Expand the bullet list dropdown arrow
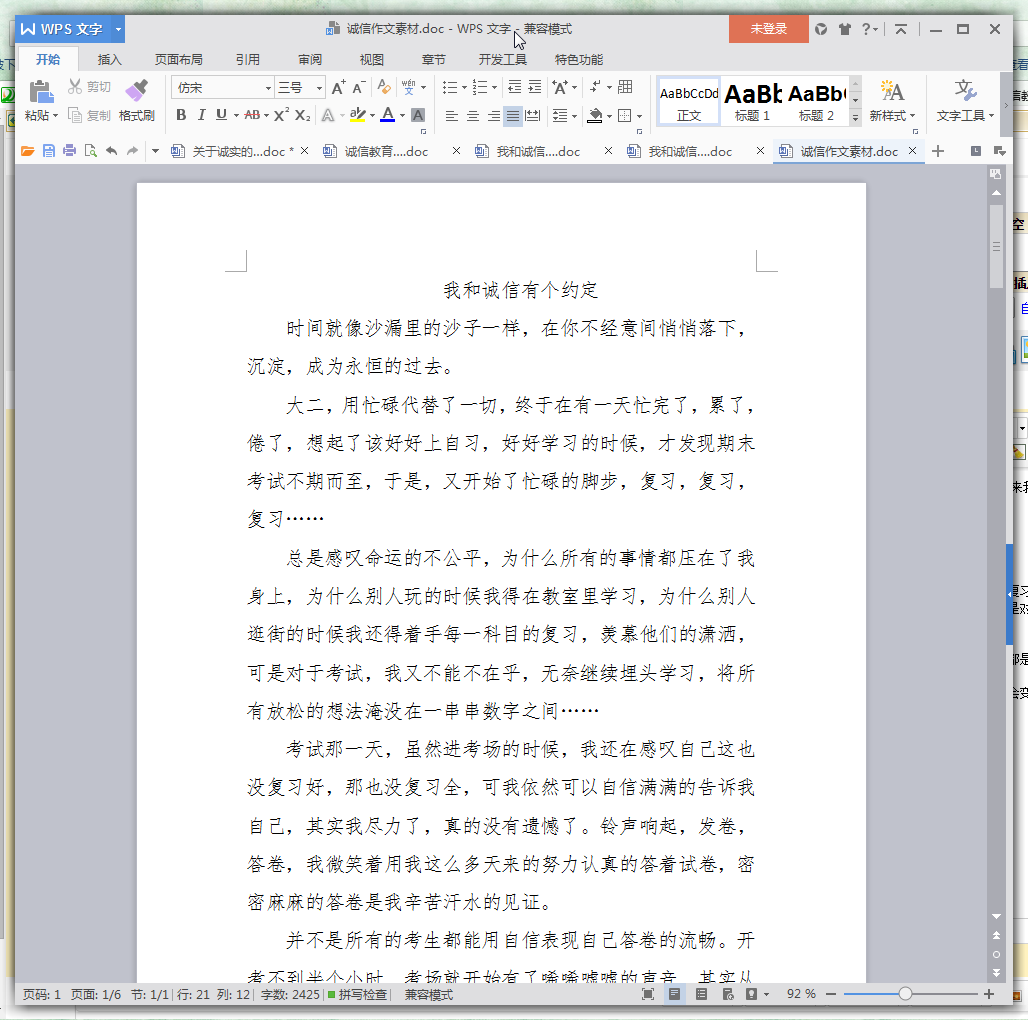The height and width of the screenshot is (1020, 1028). 464,88
